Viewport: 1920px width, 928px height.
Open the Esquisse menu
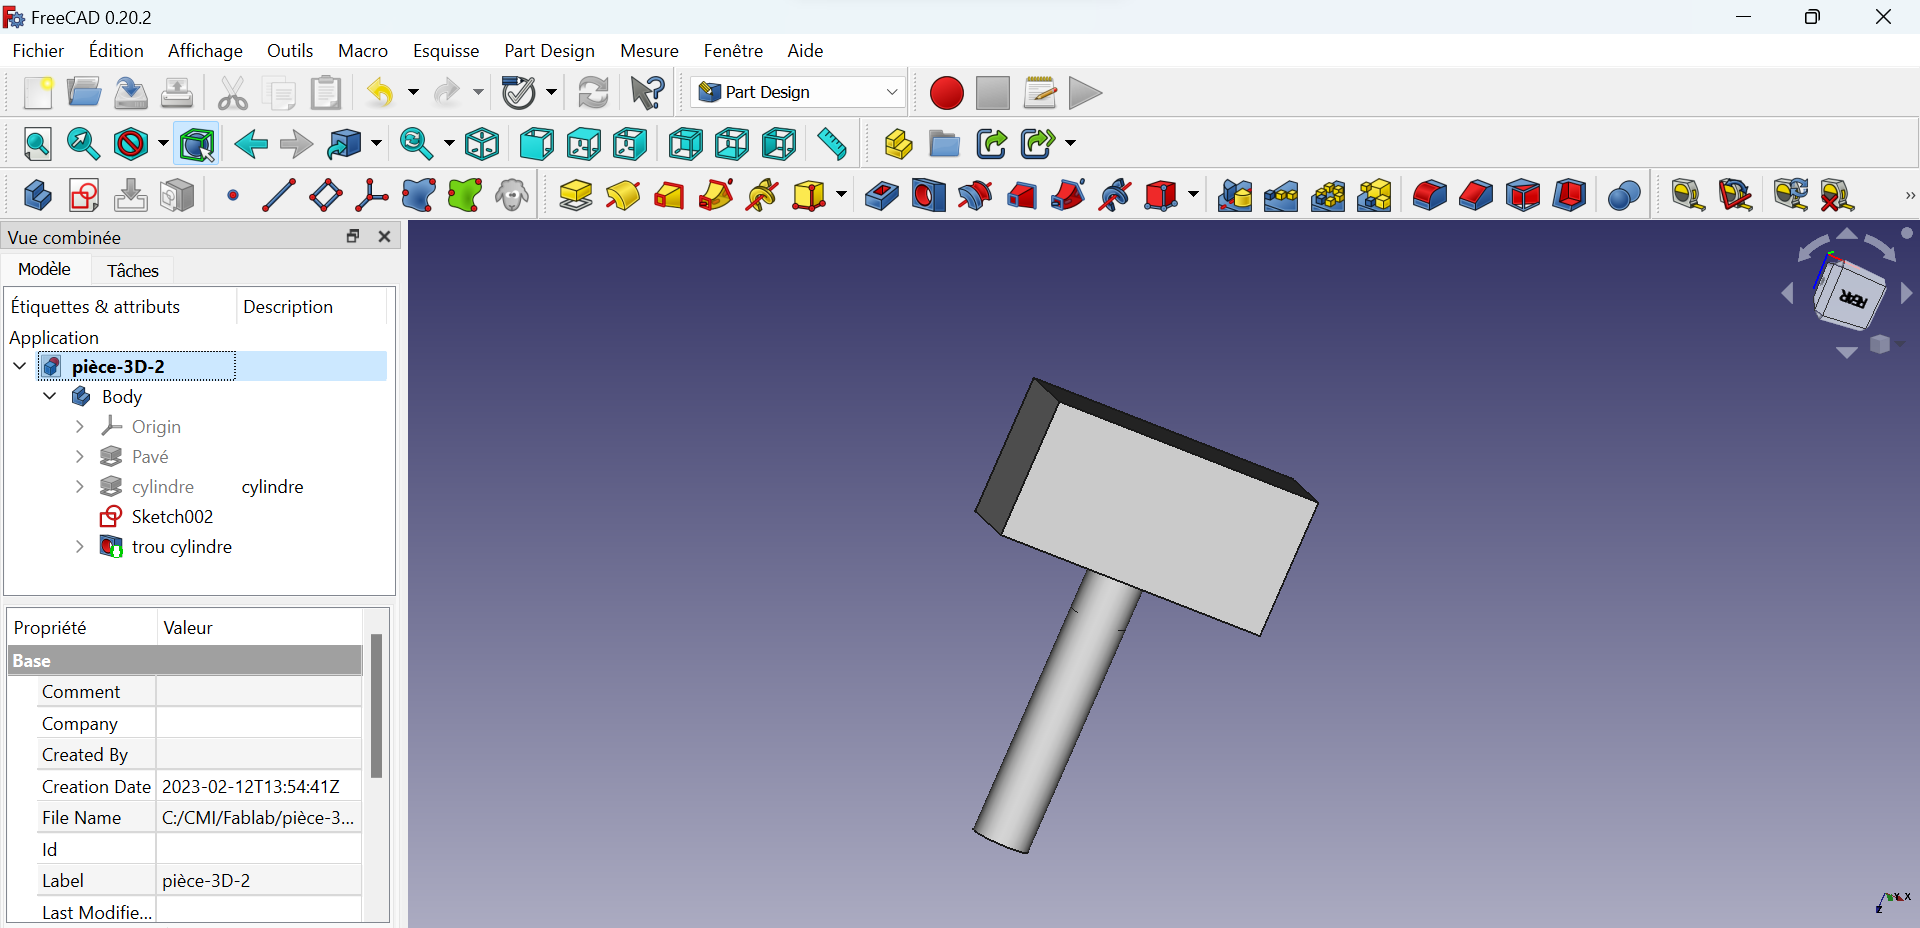pos(446,50)
